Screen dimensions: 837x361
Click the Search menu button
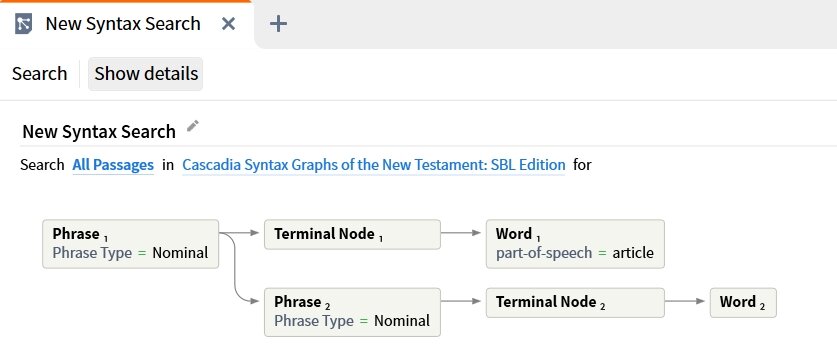[40, 74]
